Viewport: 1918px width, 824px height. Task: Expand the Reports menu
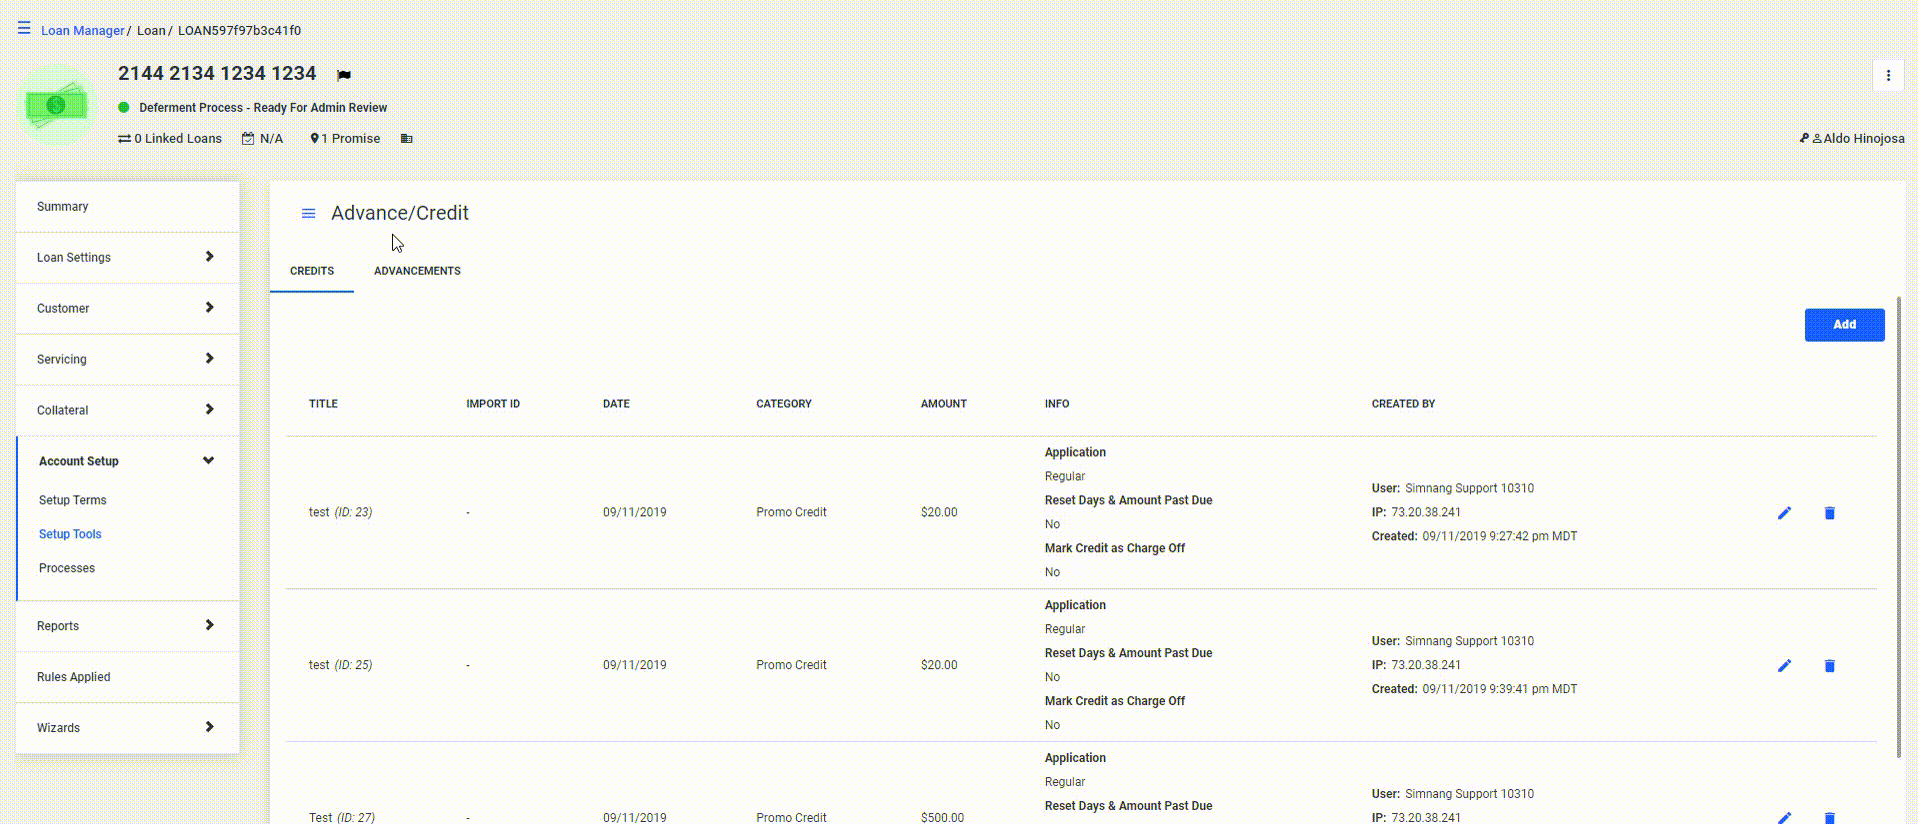(x=127, y=626)
